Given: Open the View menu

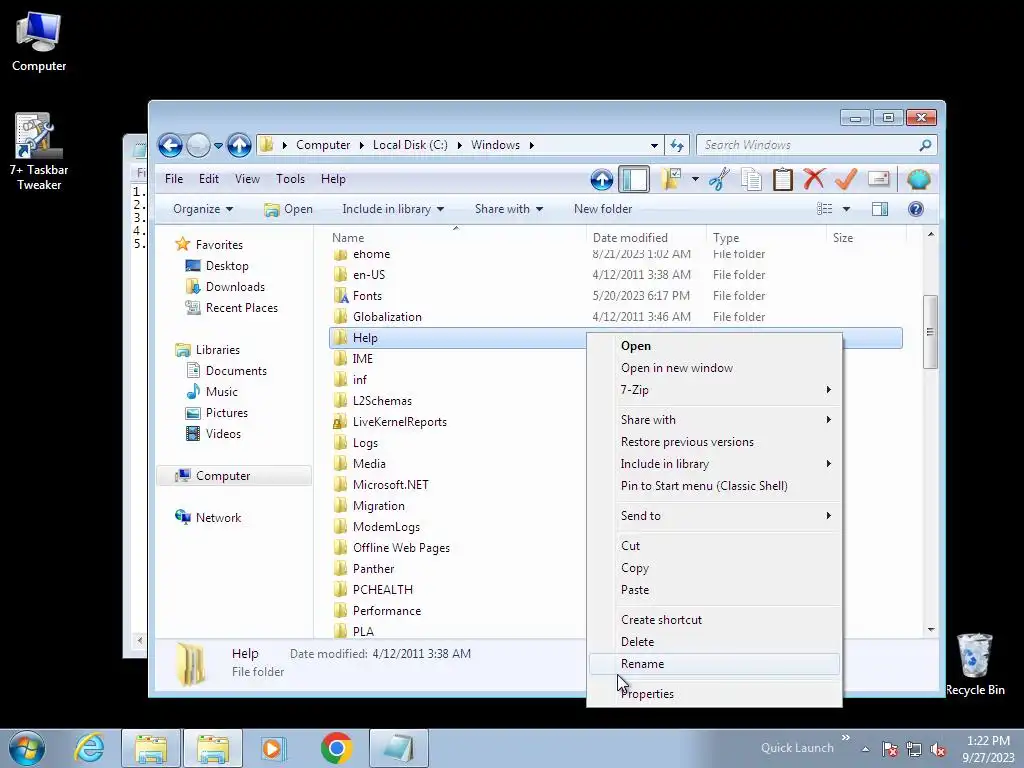Looking at the screenshot, I should click(248, 179).
